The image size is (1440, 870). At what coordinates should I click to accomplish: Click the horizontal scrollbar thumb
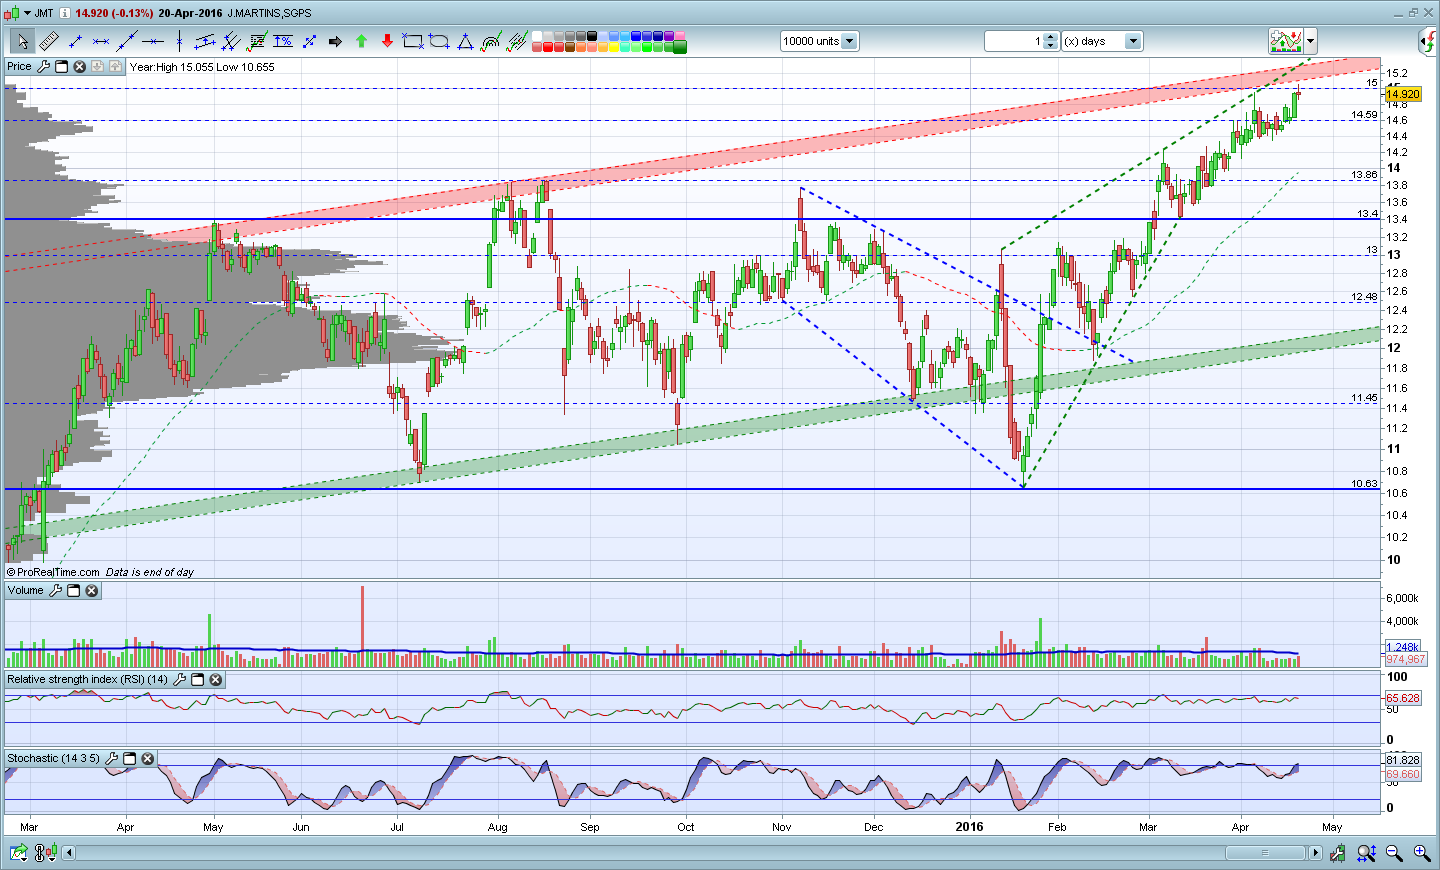point(1264,853)
